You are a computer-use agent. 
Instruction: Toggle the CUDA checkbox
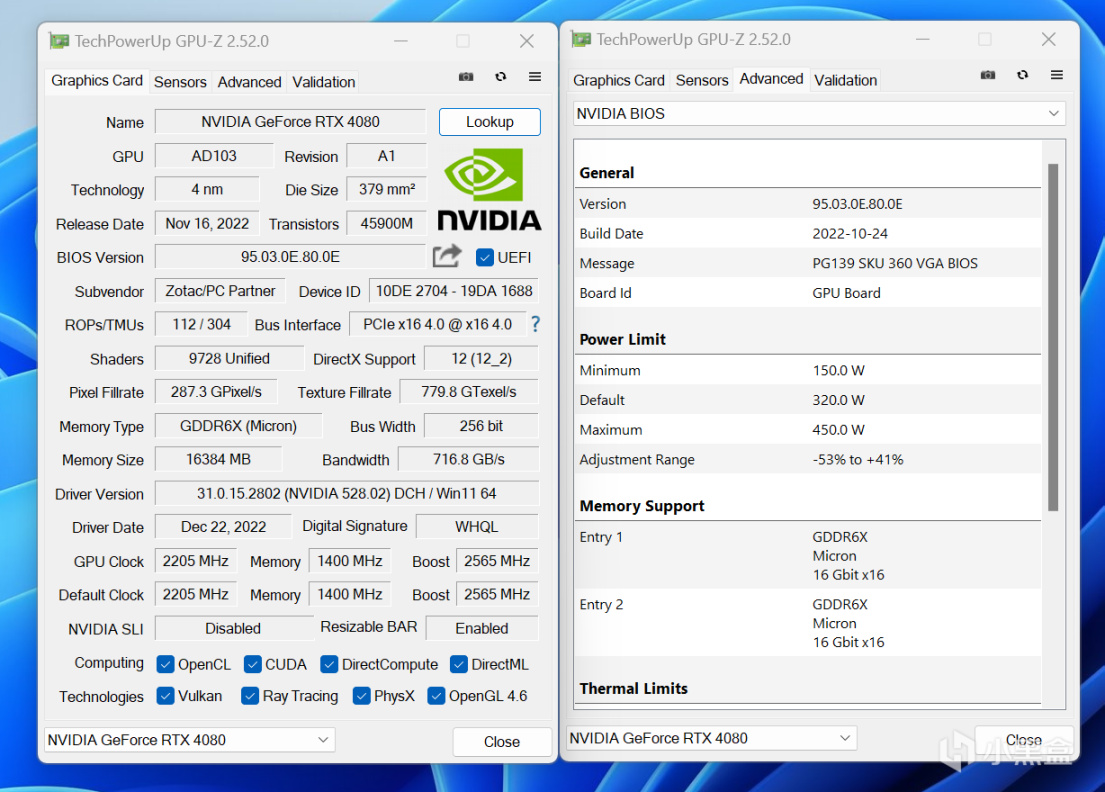coord(252,664)
